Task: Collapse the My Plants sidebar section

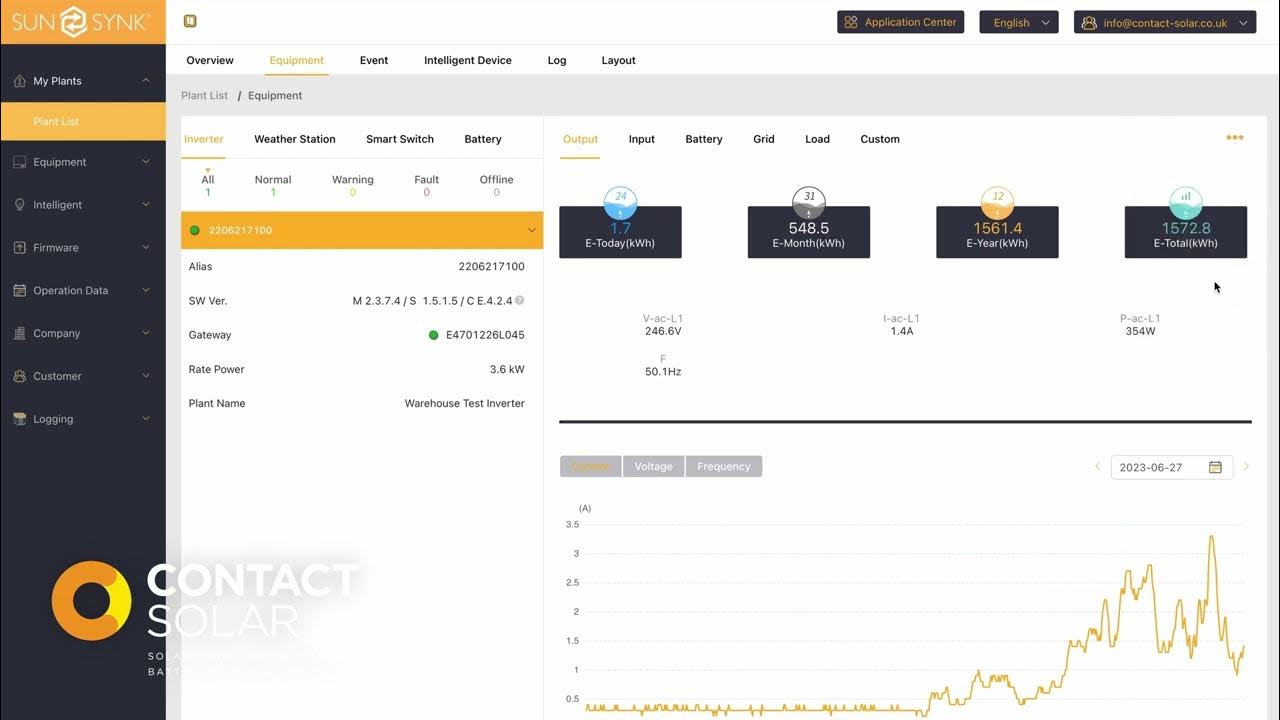Action: point(146,81)
